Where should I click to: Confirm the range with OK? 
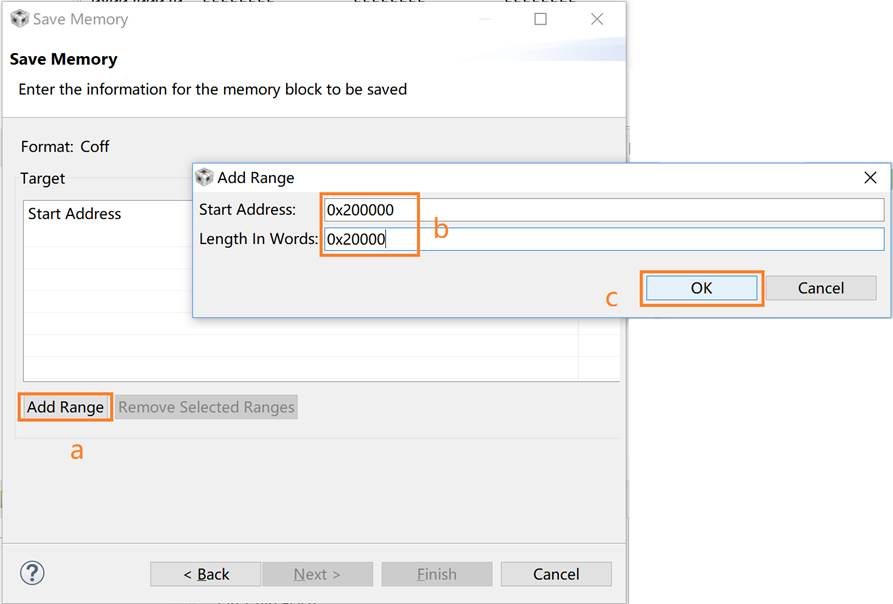click(701, 288)
